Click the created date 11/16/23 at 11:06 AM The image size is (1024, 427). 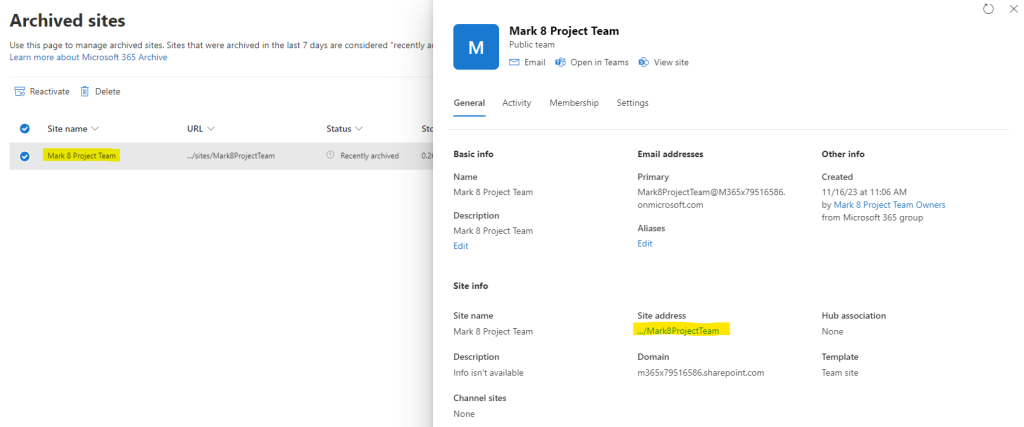coord(863,192)
